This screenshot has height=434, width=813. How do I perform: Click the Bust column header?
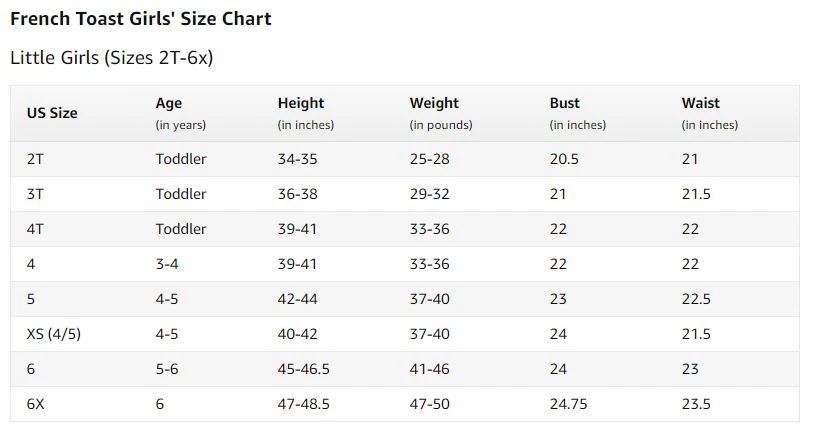564,103
